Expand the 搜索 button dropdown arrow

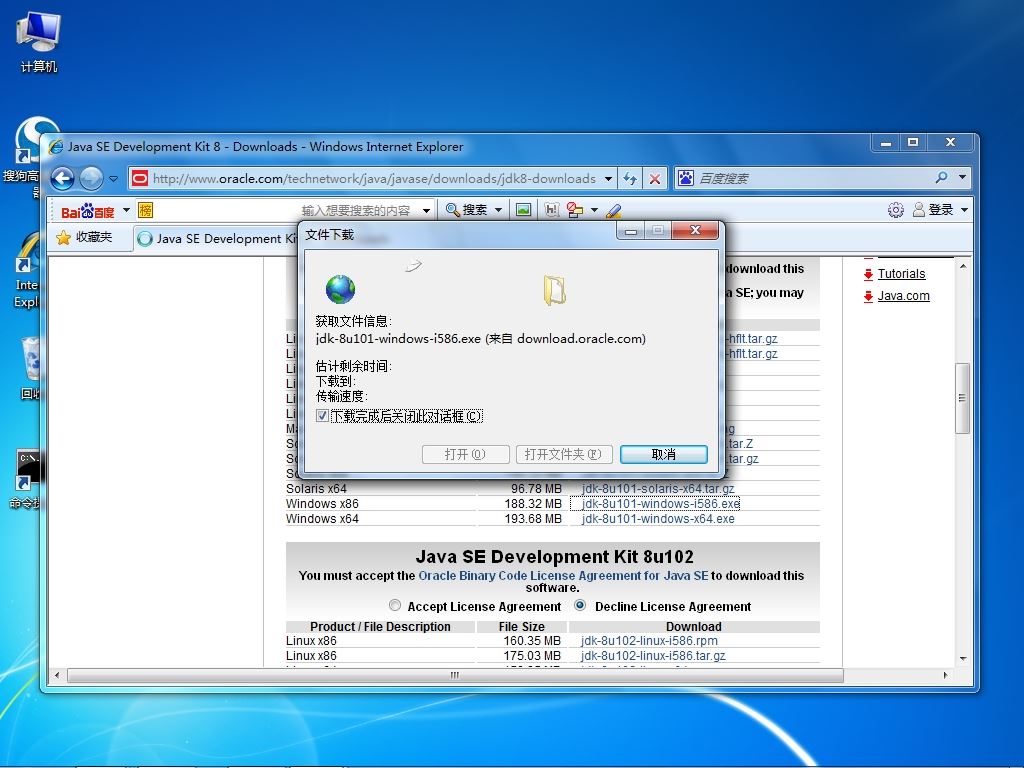click(x=498, y=210)
